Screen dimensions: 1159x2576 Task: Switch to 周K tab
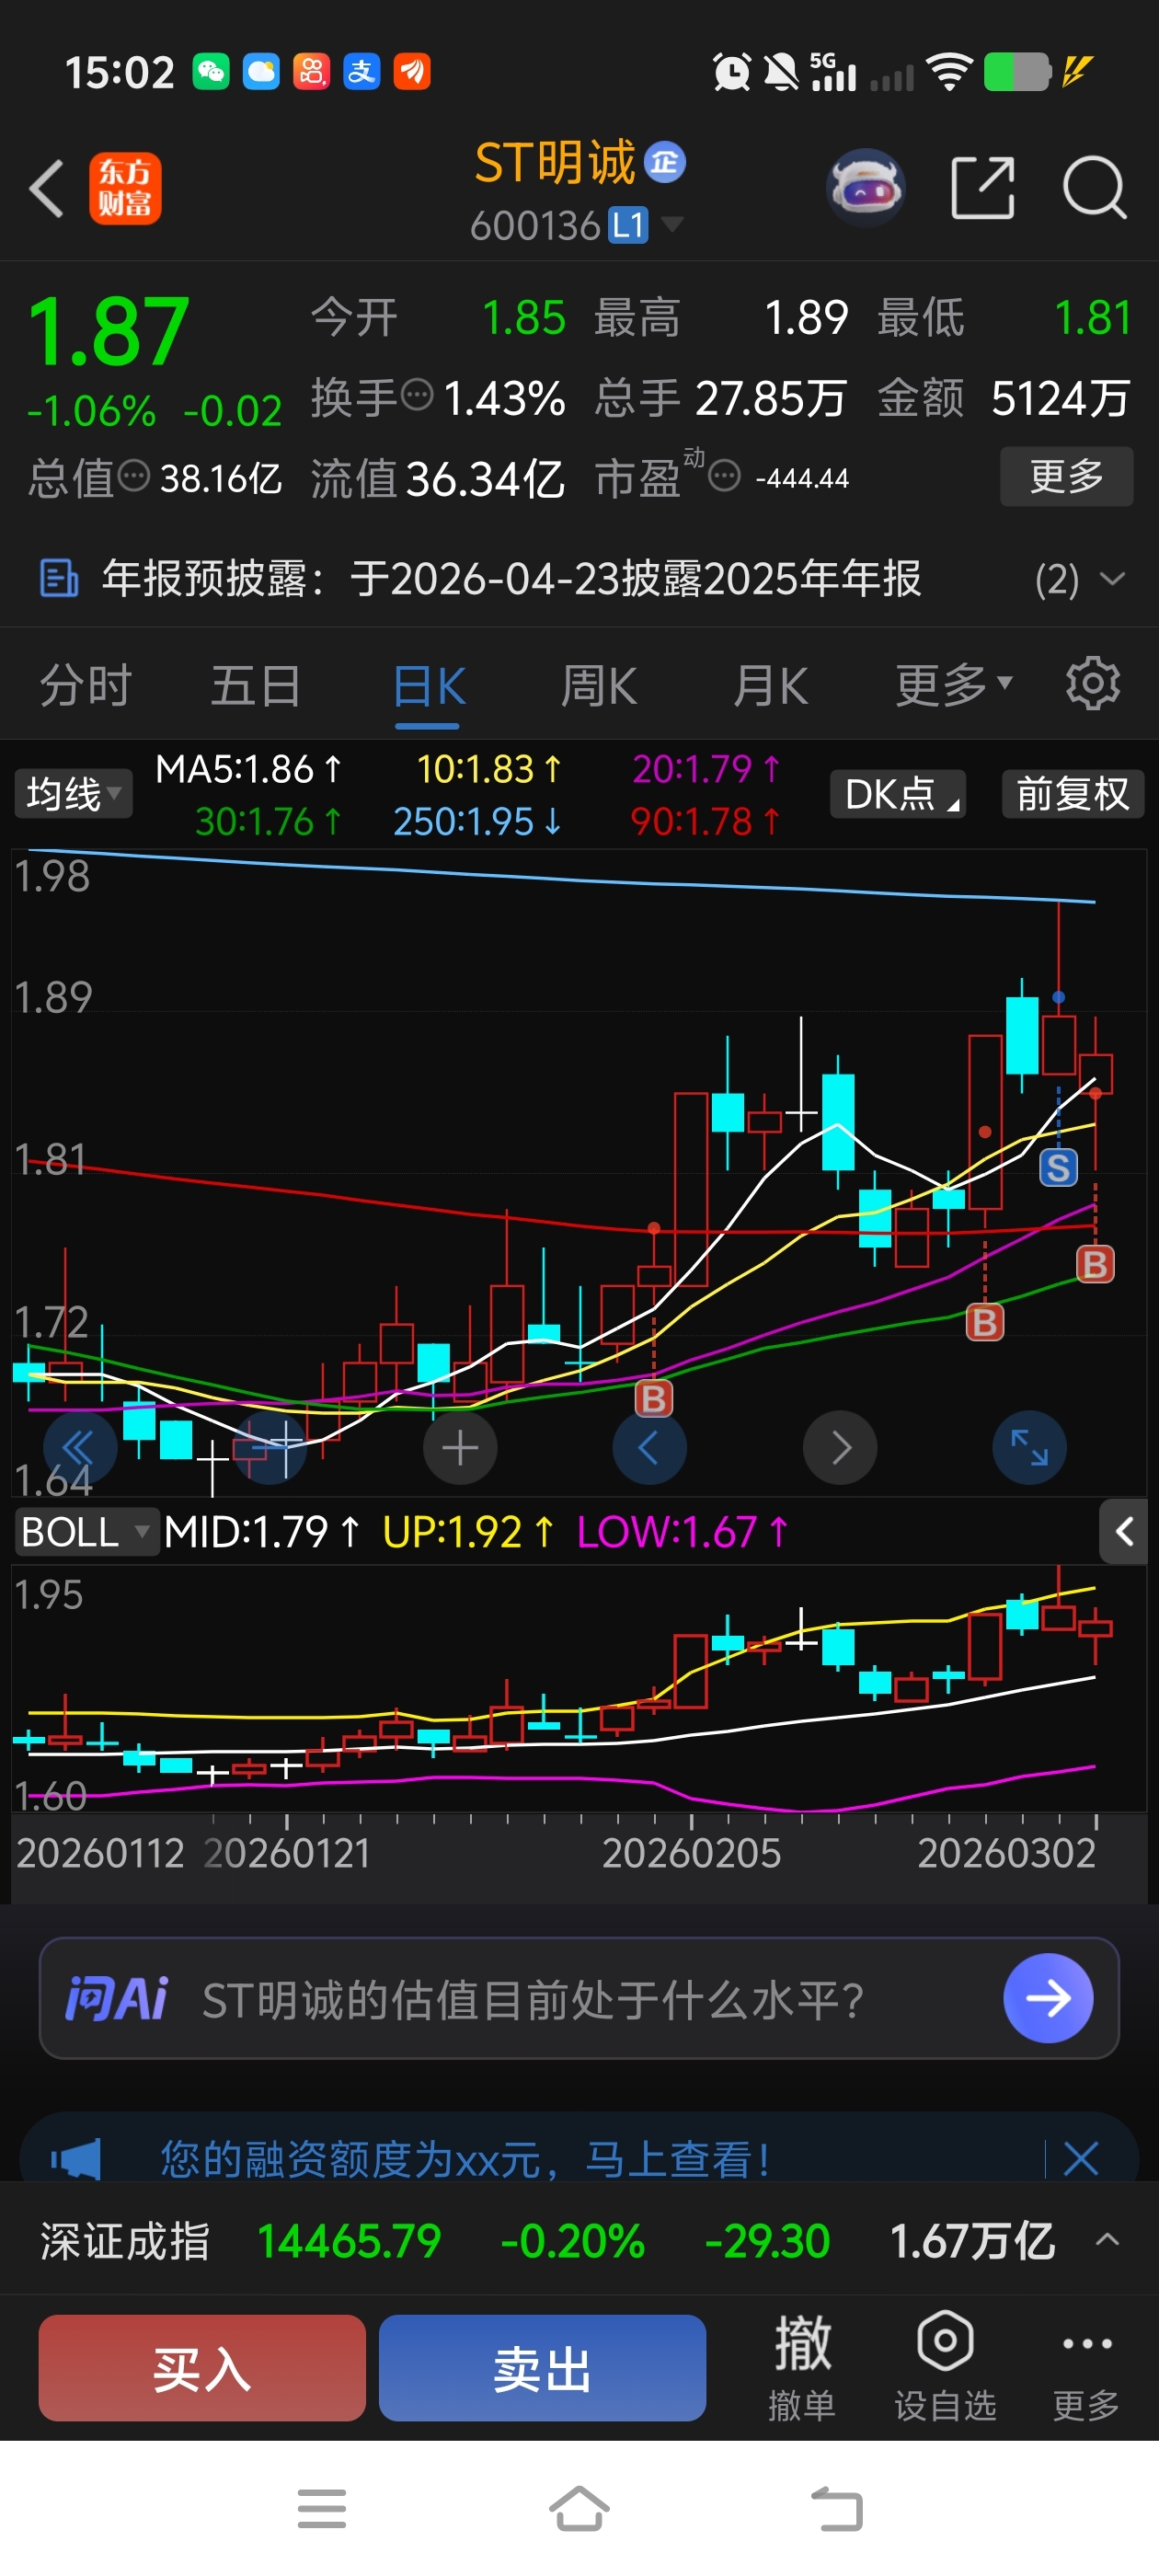pos(598,686)
